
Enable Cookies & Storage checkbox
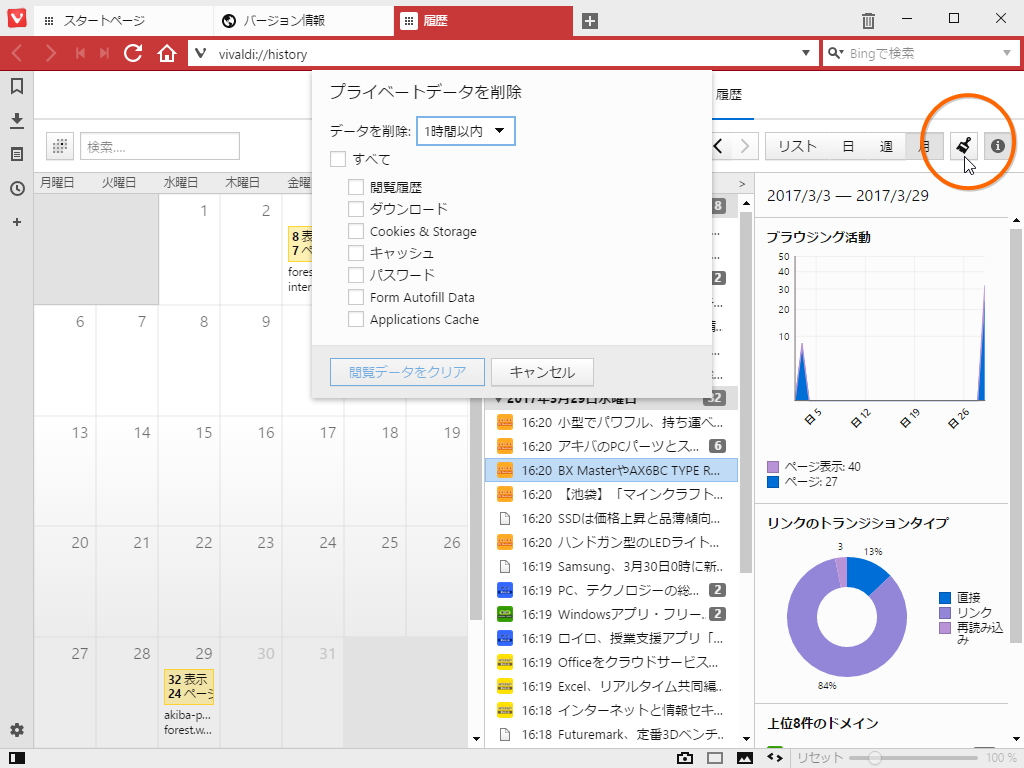point(356,231)
